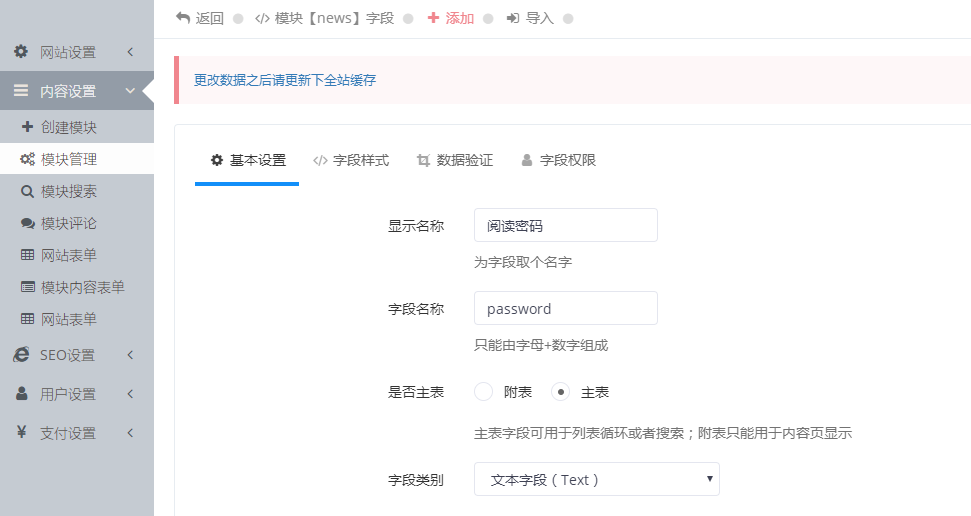Click the 字段类别 label

[416, 480]
